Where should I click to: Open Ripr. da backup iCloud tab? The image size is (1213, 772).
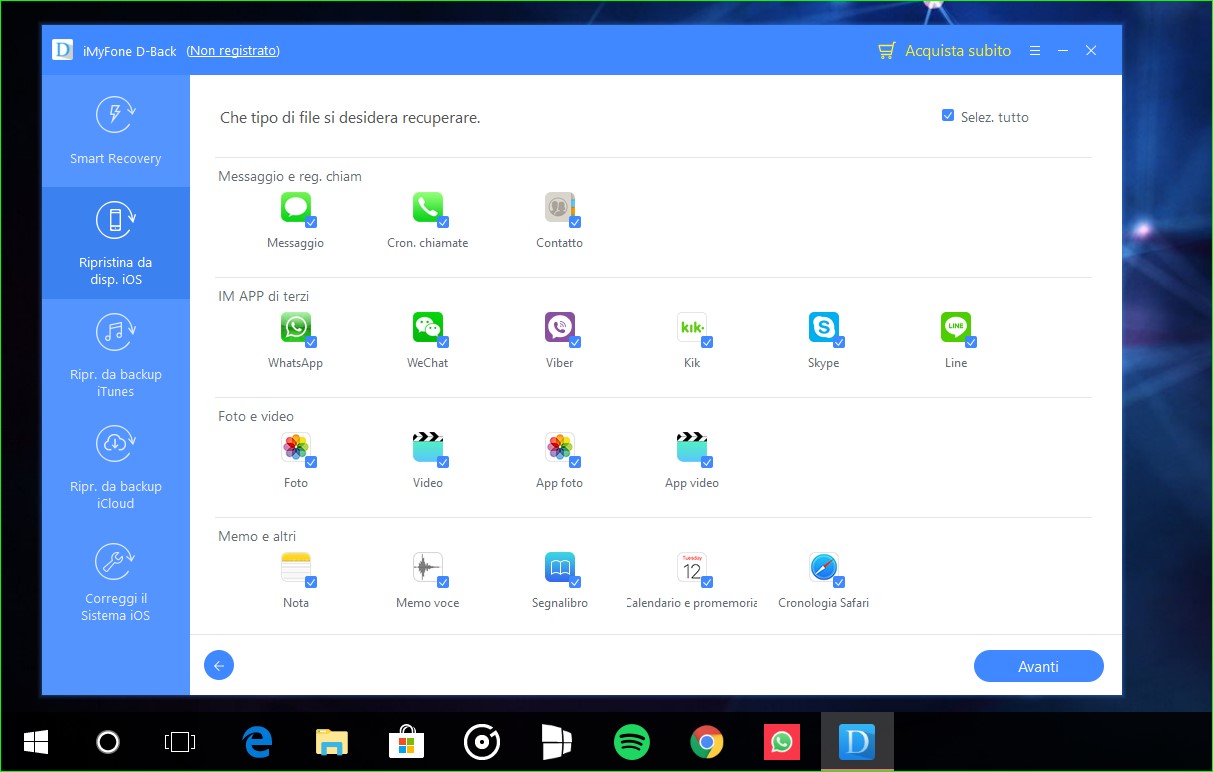click(116, 467)
